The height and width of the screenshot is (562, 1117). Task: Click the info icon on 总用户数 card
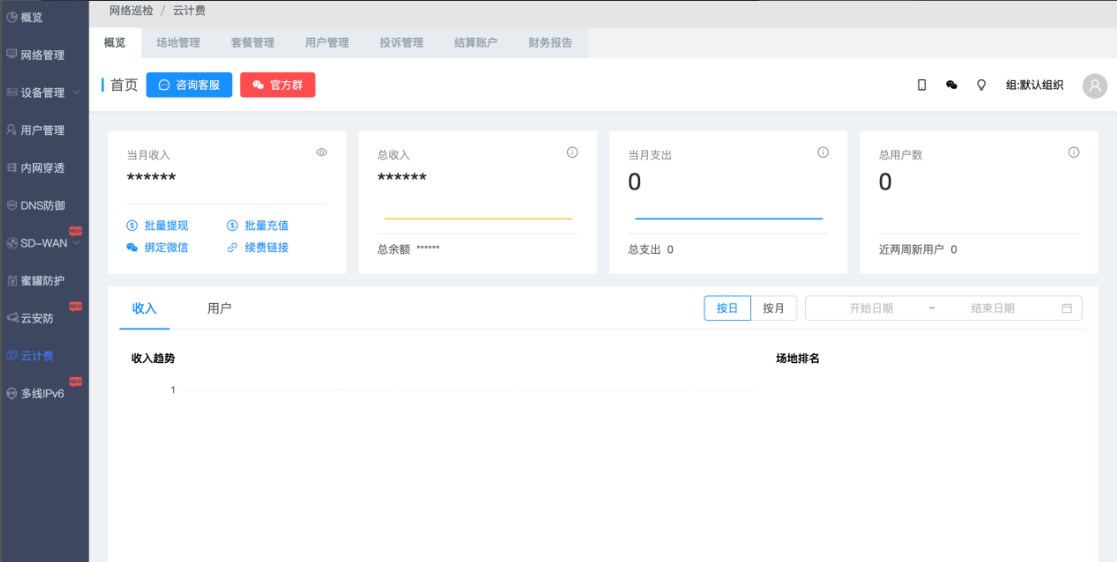[1074, 152]
